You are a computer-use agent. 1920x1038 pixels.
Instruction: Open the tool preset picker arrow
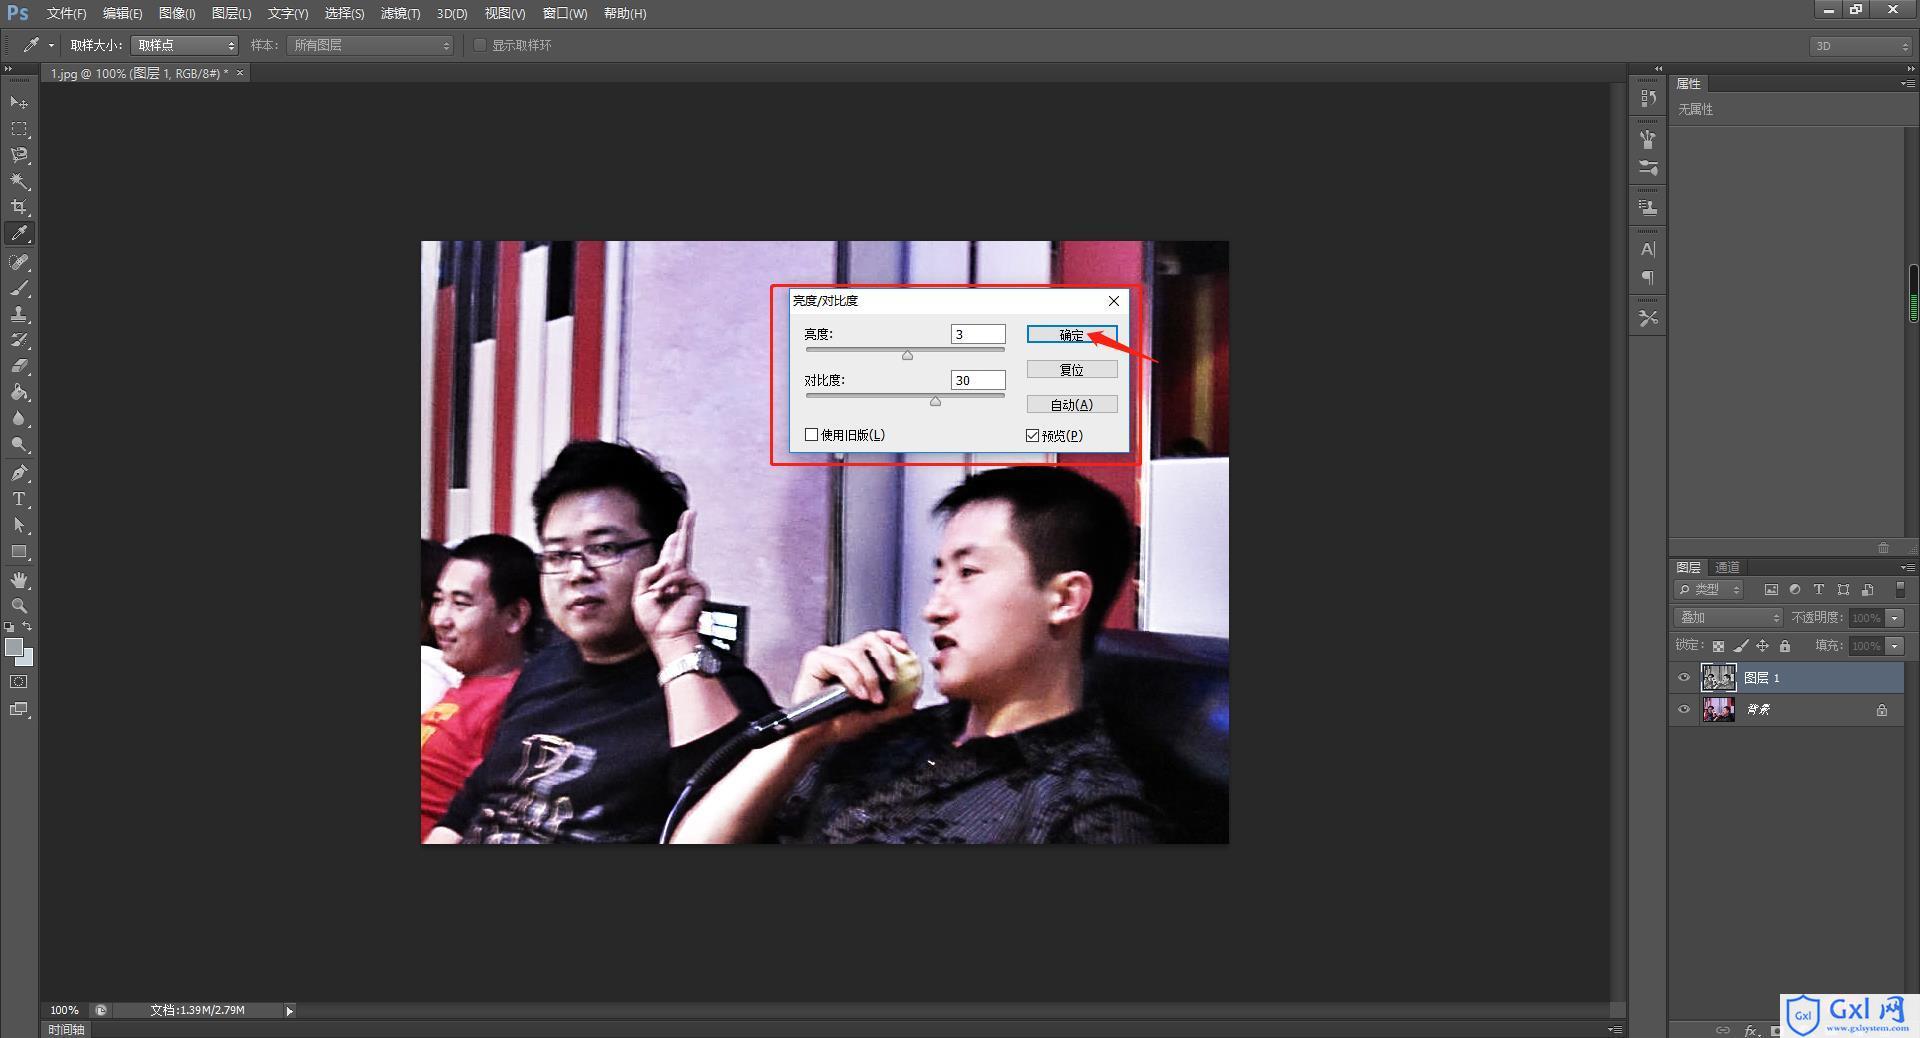click(x=51, y=45)
